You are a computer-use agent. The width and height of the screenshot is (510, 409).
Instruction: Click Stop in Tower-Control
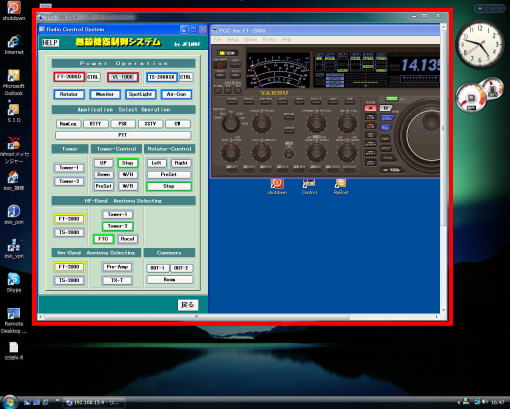pyautogui.click(x=128, y=163)
